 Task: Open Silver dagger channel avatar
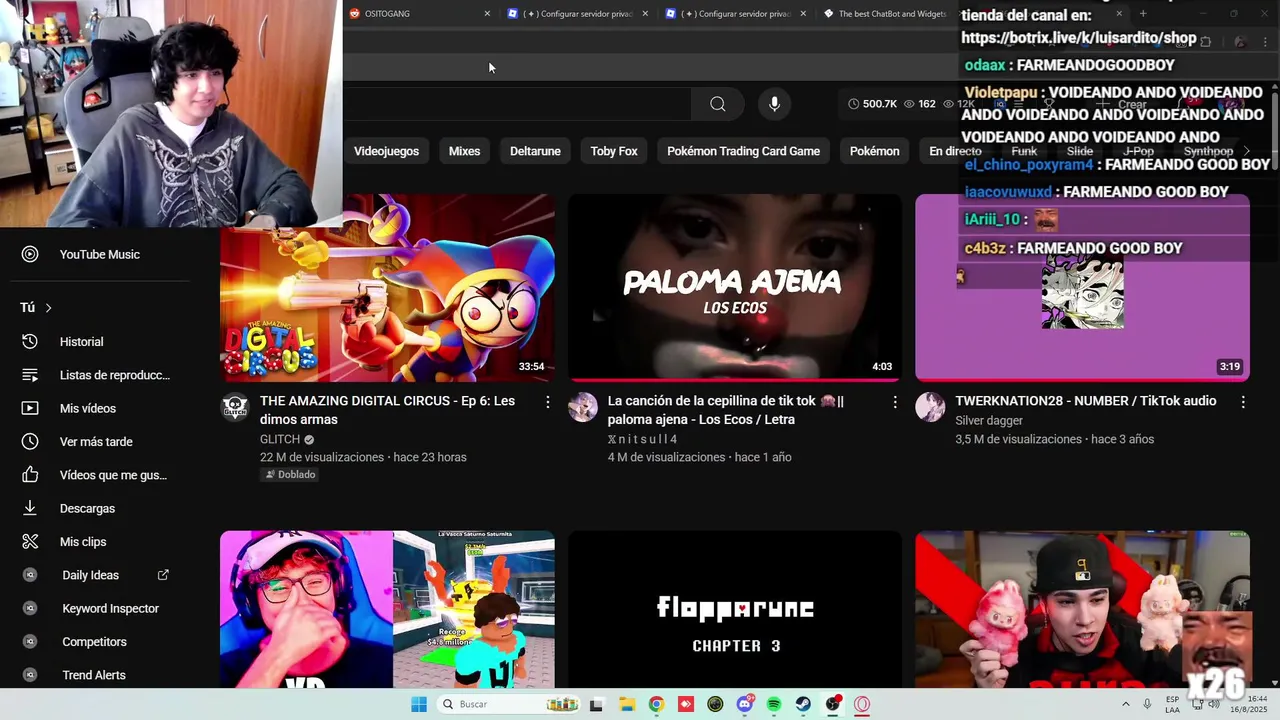(x=930, y=407)
